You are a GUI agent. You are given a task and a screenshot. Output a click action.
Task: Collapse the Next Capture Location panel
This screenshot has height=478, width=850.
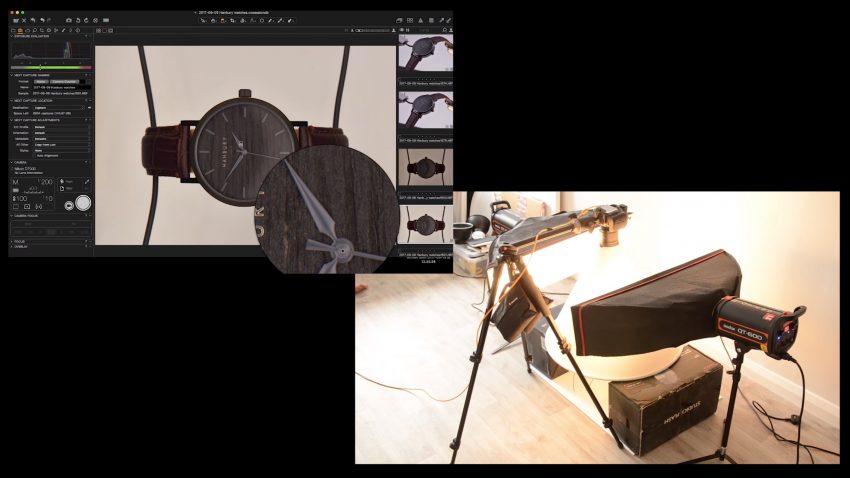[11, 100]
